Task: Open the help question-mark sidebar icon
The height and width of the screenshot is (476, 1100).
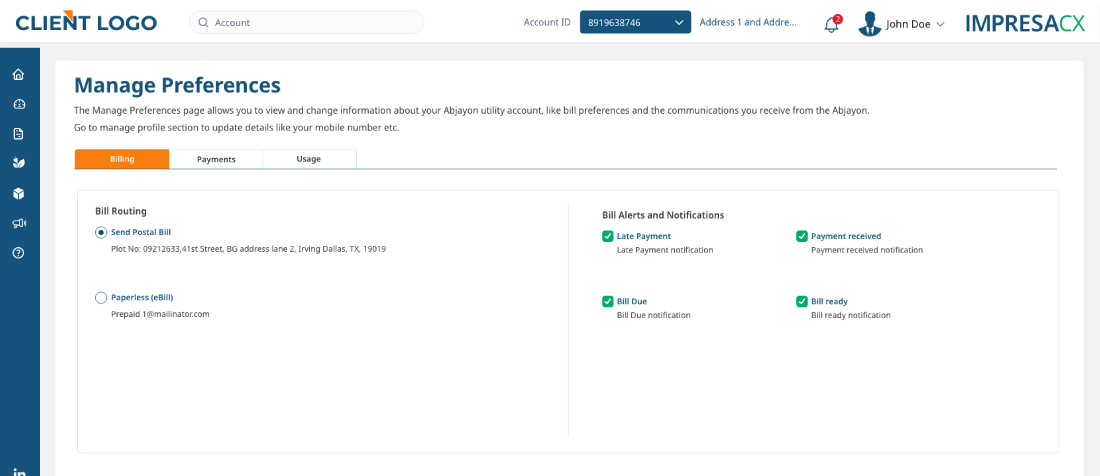Action: click(19, 253)
